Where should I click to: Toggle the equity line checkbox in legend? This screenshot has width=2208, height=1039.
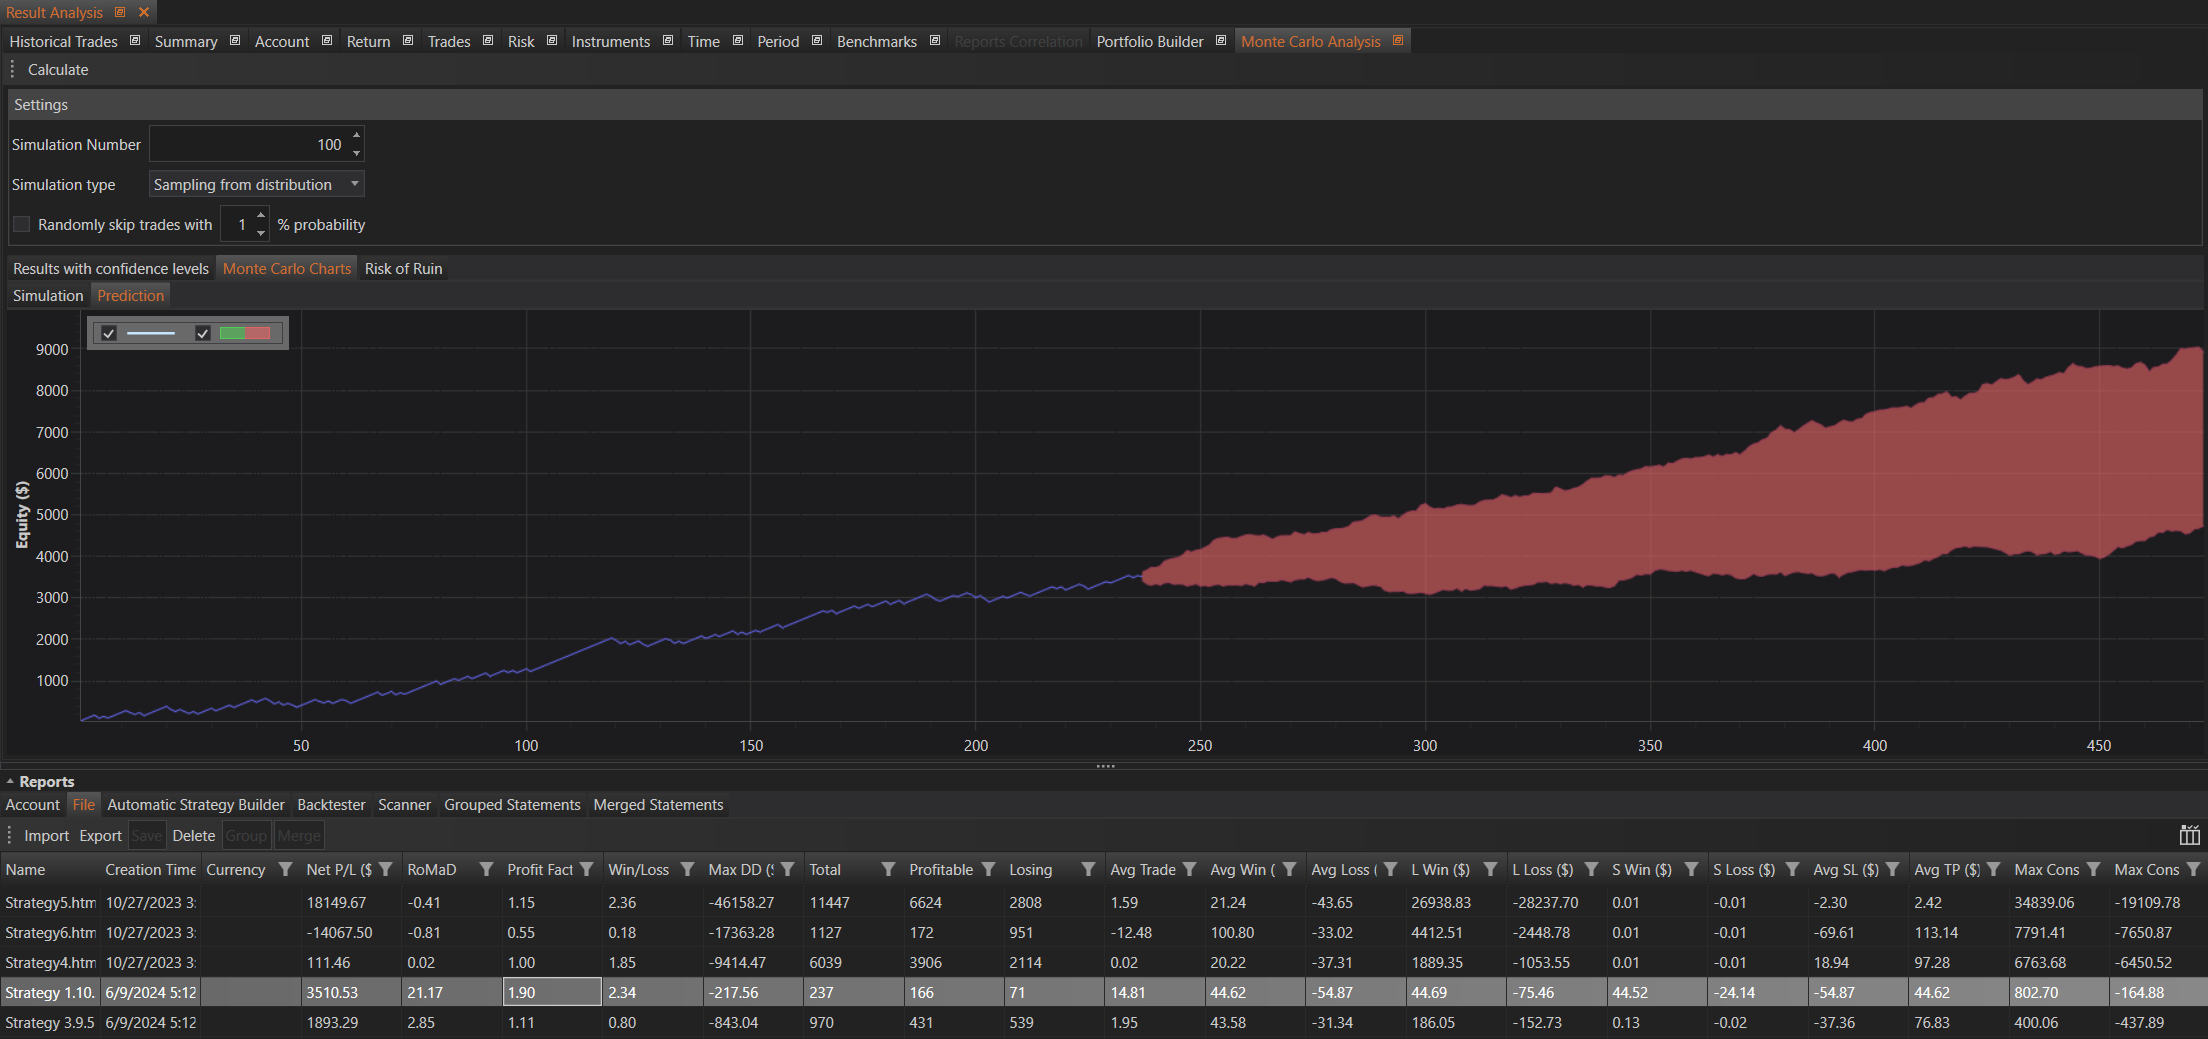pos(109,333)
